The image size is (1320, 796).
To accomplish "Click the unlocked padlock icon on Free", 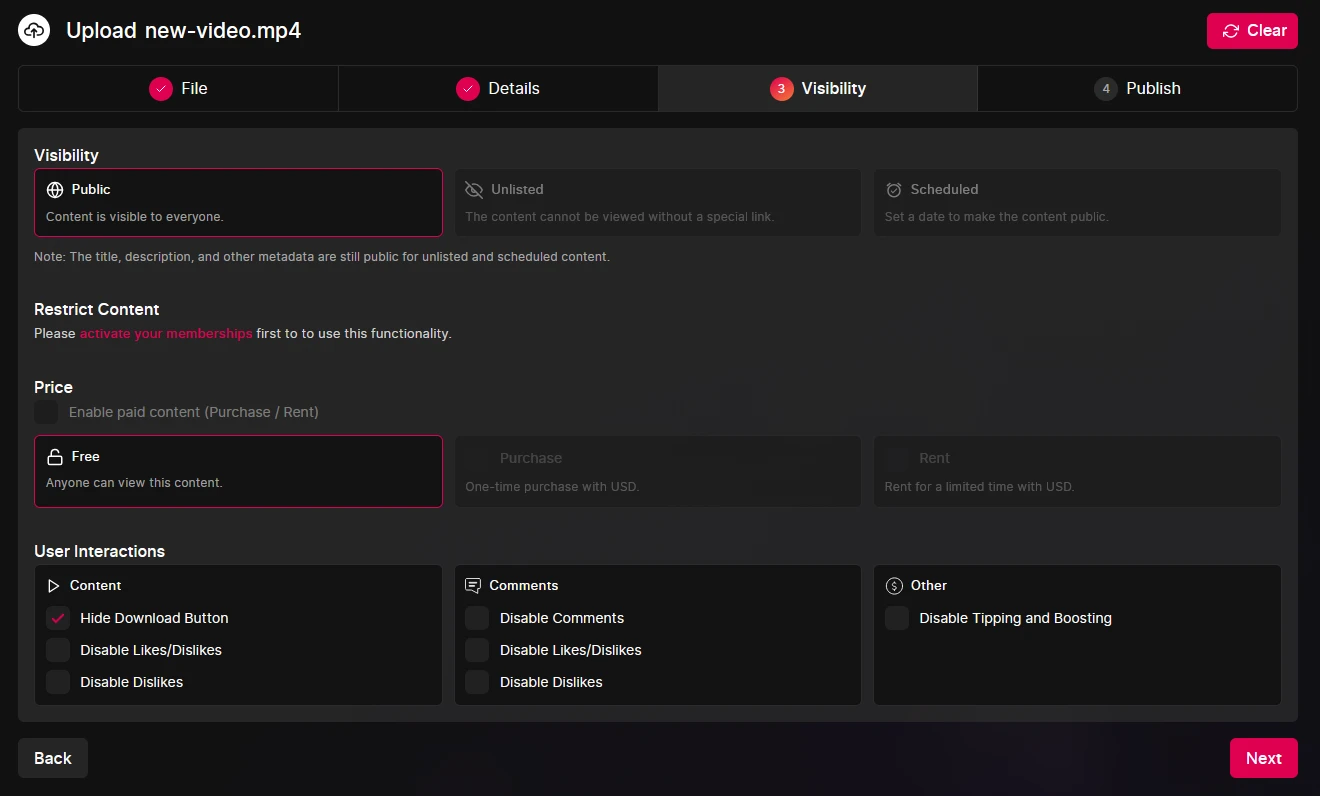I will [x=55, y=457].
